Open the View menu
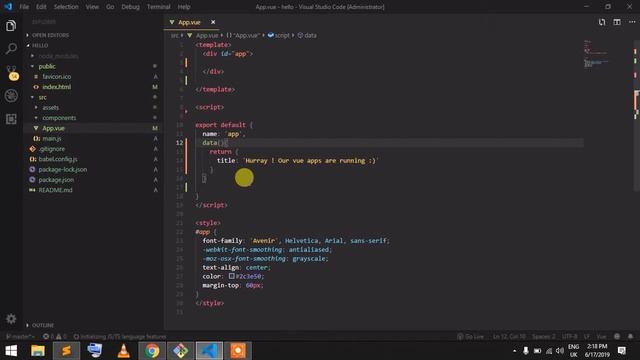Screen dimensions: 640x360 [92, 7]
